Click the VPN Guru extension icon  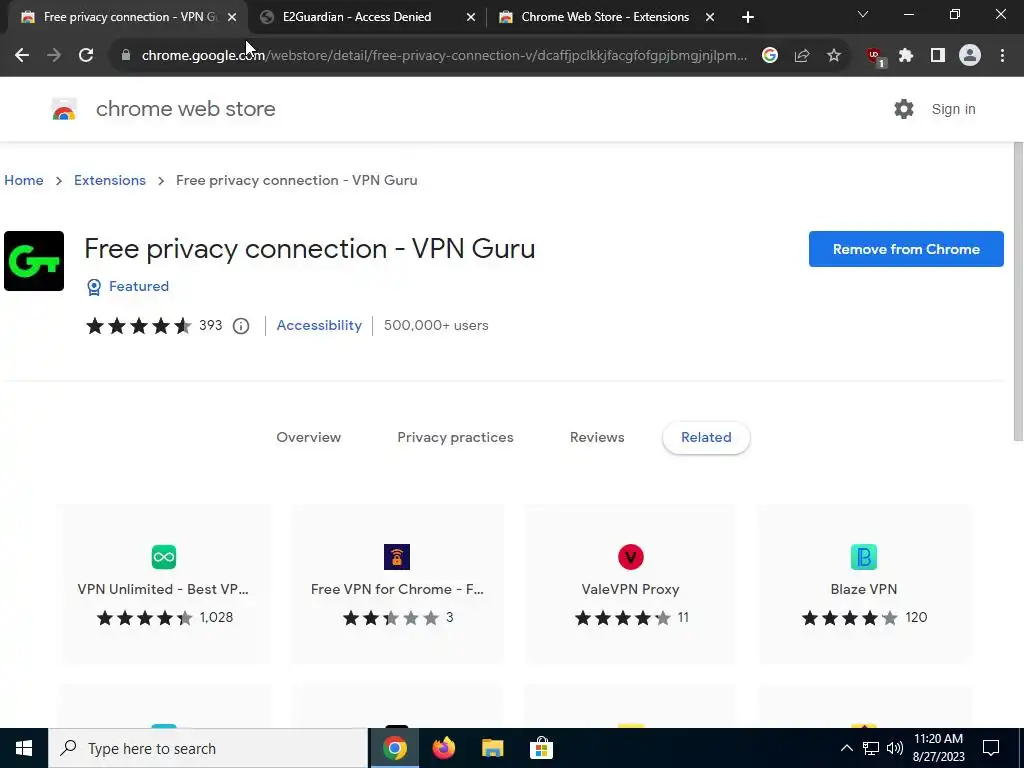34,261
